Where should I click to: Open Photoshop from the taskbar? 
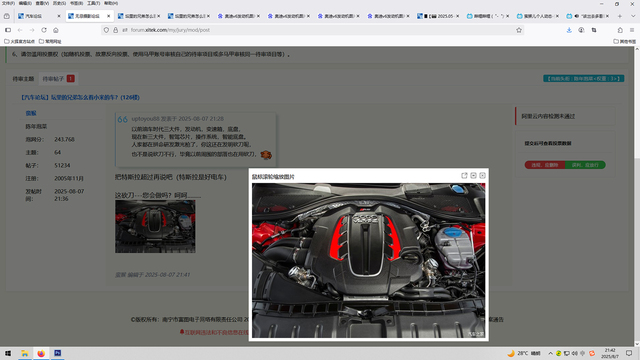pos(58,353)
